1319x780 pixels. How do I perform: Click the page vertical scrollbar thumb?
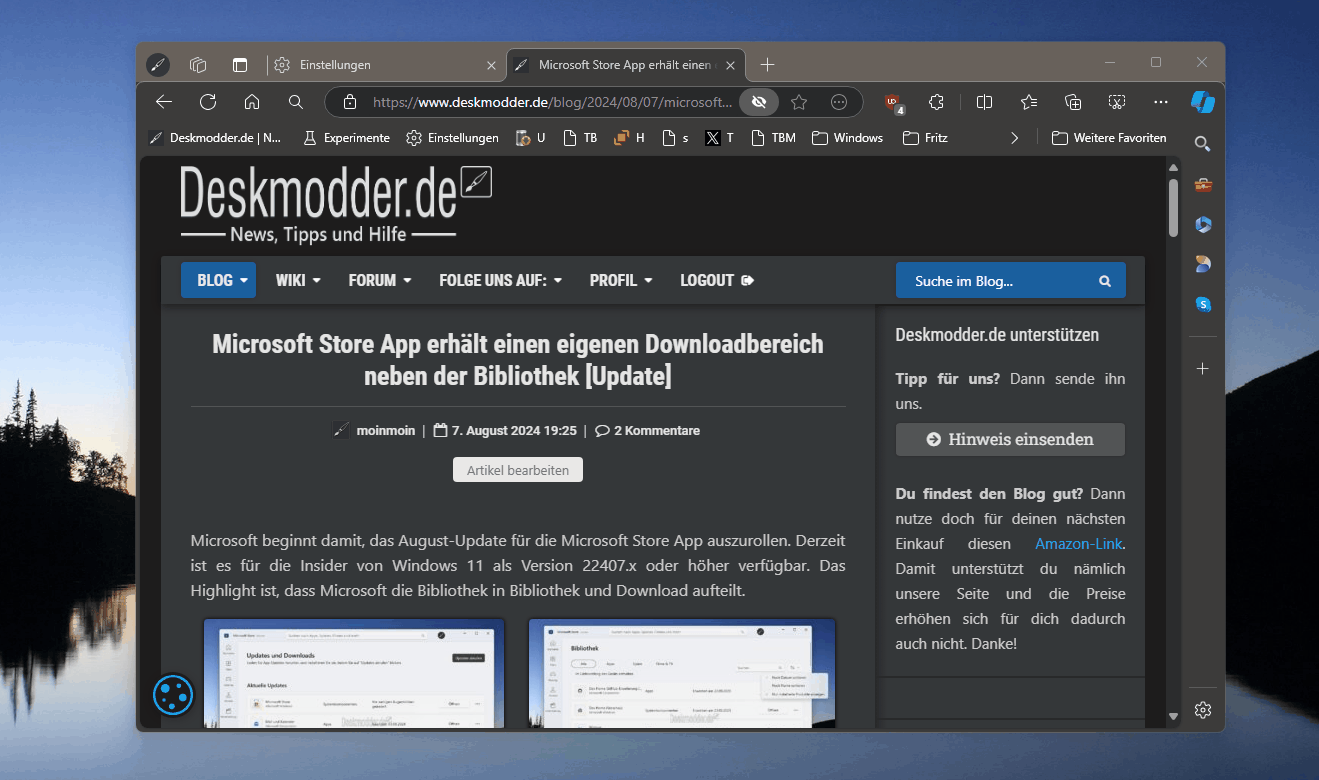click(1173, 207)
